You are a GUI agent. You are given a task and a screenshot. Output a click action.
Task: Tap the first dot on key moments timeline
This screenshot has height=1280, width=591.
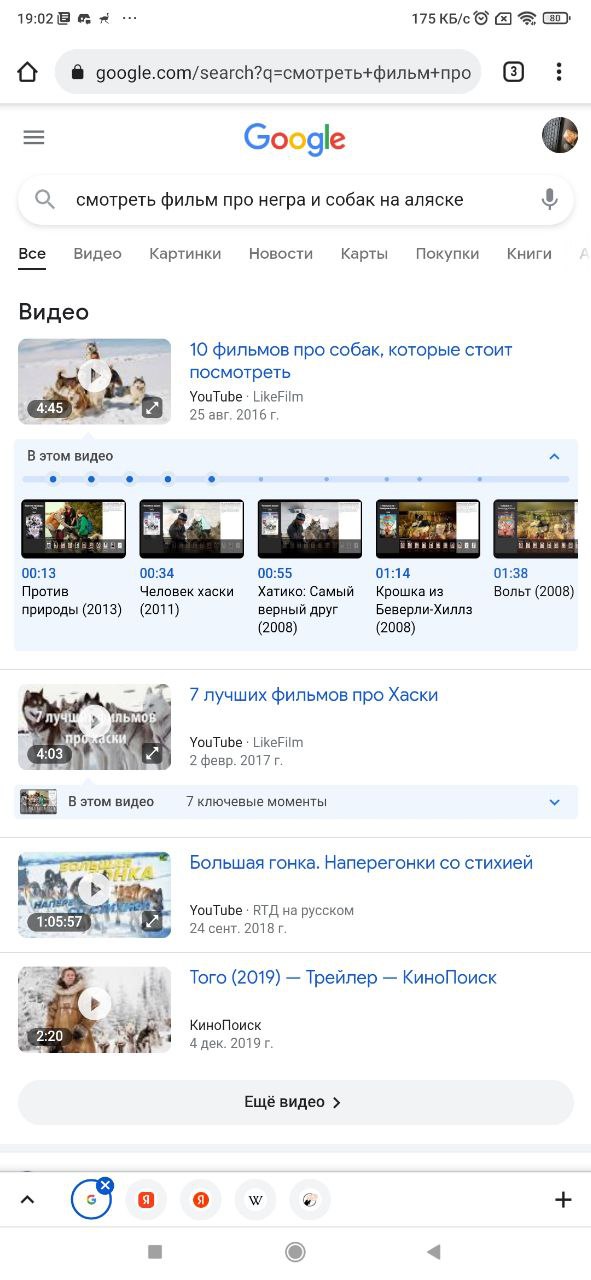(53, 479)
